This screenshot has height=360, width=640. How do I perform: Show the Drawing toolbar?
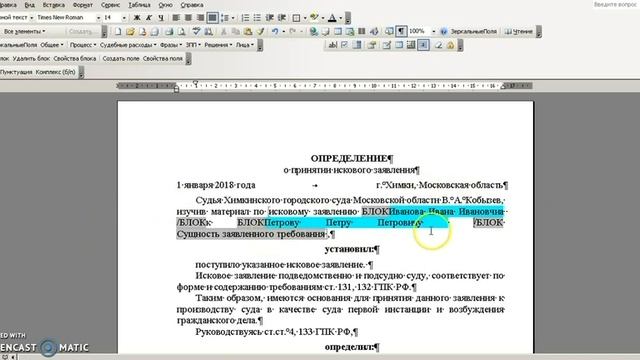coord(373,31)
